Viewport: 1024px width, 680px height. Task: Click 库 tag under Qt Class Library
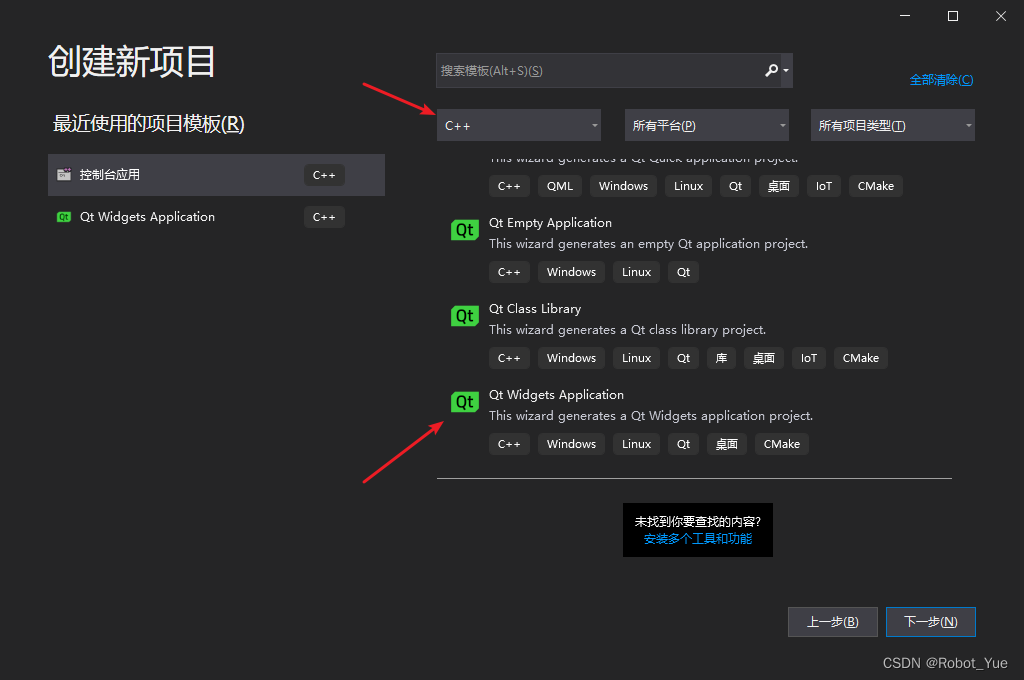click(x=722, y=358)
